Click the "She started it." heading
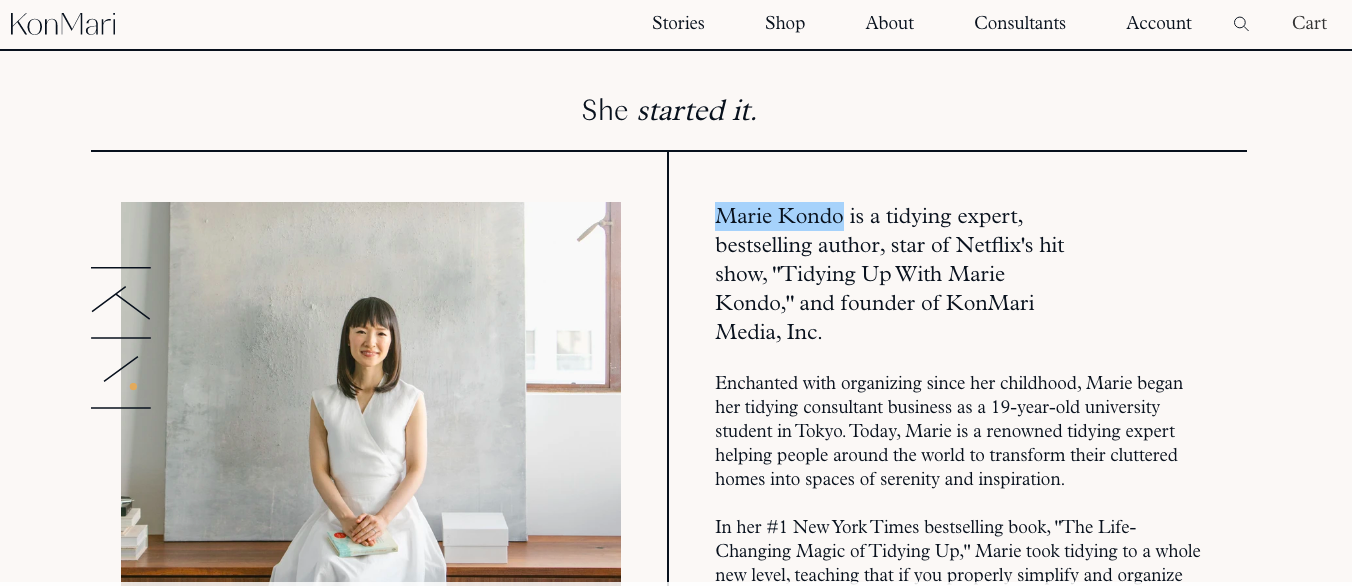The image size is (1352, 586). click(x=669, y=110)
